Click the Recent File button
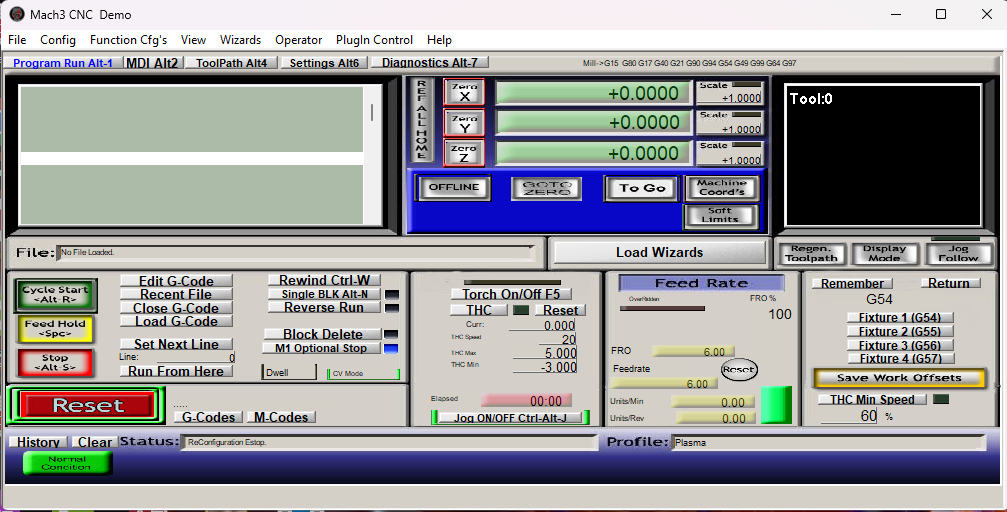 pos(176,294)
